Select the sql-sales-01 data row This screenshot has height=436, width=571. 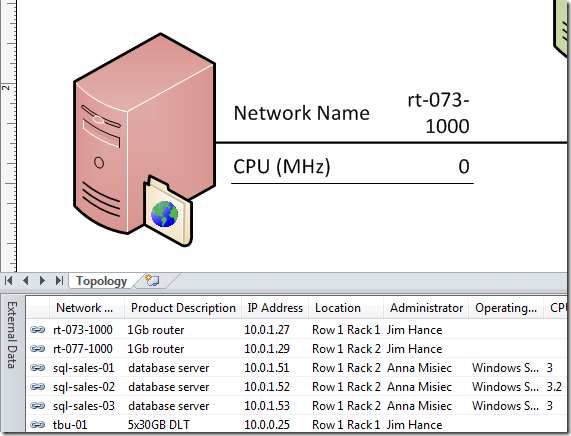tap(296, 368)
